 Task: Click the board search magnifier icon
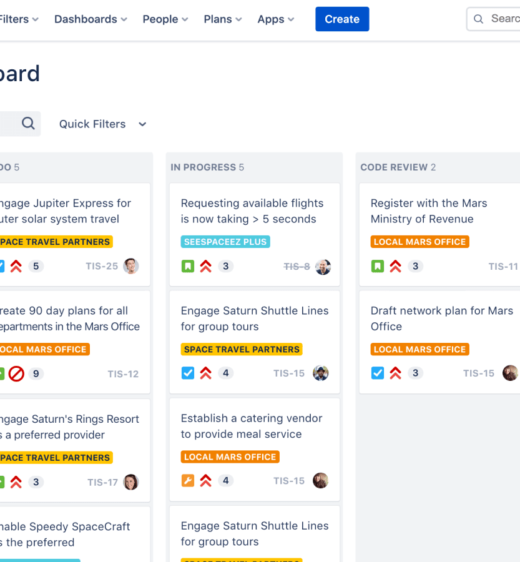click(x=28, y=124)
